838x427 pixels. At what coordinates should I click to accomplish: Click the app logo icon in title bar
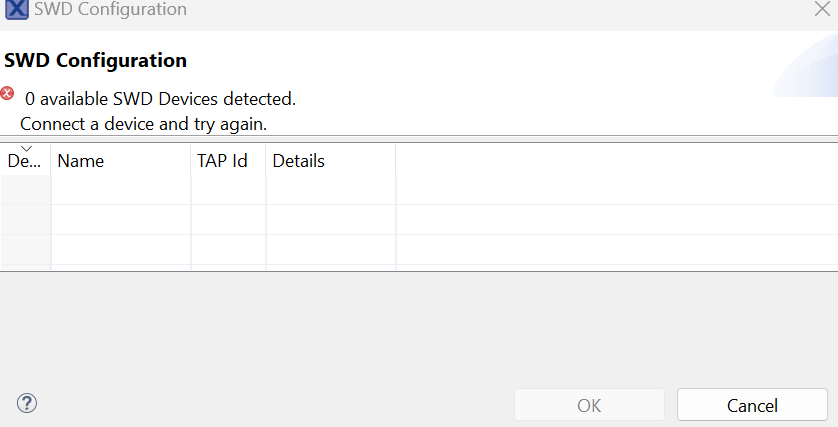pyautogui.click(x=16, y=9)
